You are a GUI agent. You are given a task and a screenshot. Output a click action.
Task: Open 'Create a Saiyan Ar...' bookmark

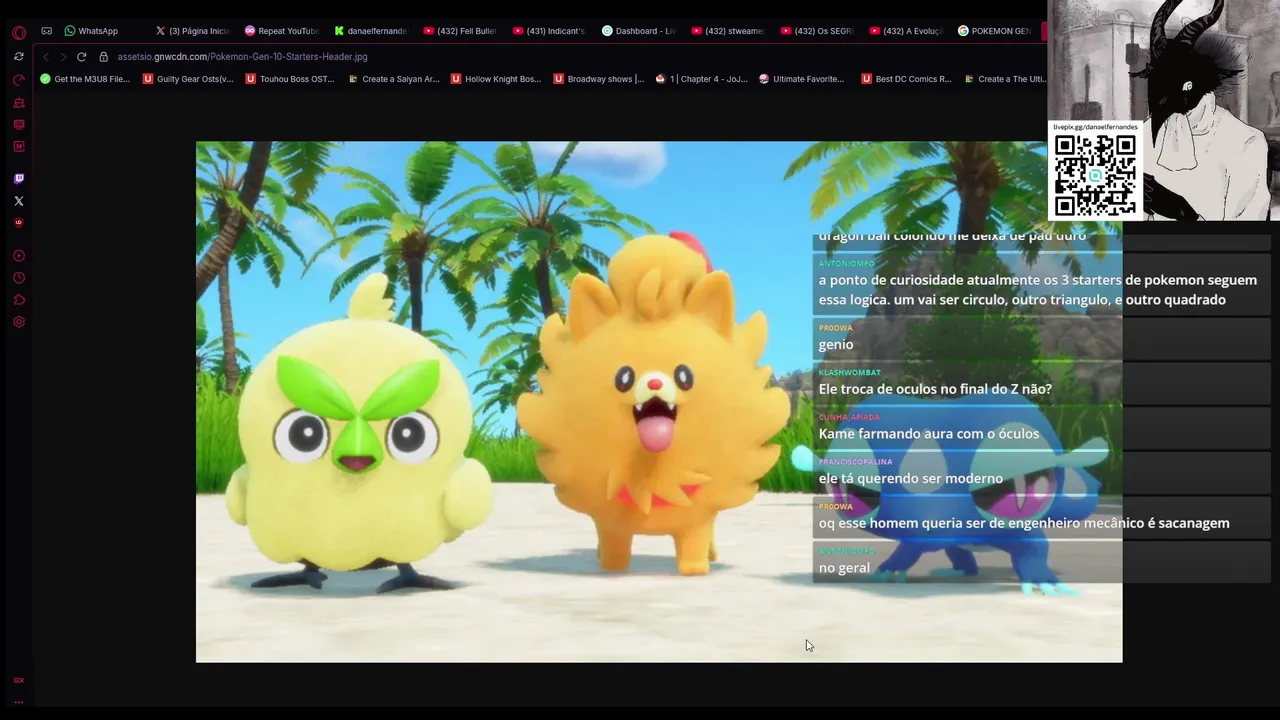tap(393, 79)
